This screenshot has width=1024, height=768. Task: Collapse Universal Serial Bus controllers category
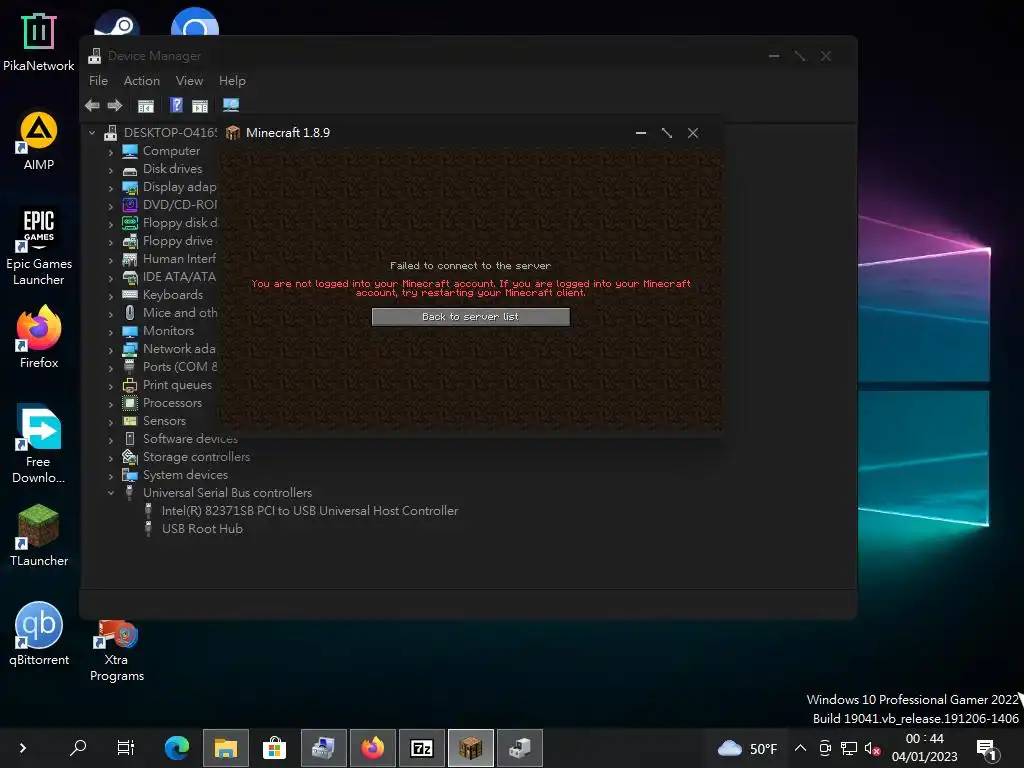pyautogui.click(x=110, y=493)
